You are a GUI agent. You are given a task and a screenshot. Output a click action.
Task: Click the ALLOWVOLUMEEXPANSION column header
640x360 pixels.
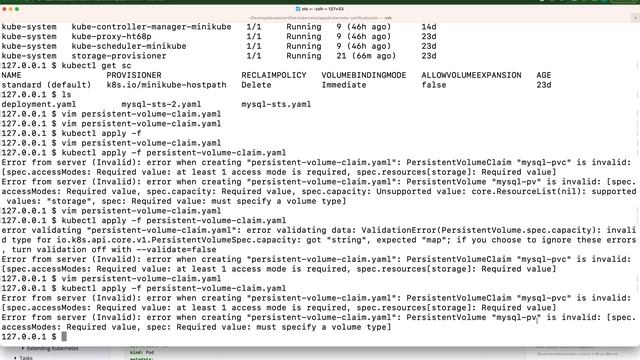click(471, 76)
